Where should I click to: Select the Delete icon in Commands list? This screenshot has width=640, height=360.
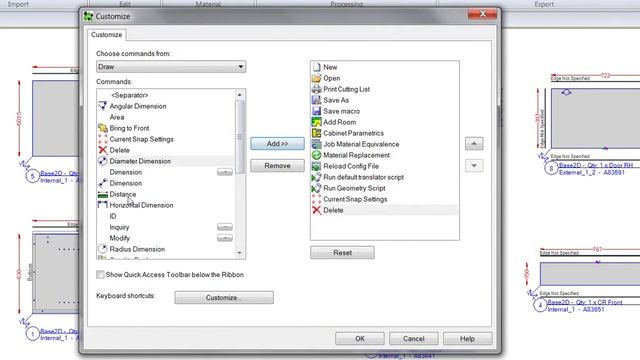pos(102,150)
